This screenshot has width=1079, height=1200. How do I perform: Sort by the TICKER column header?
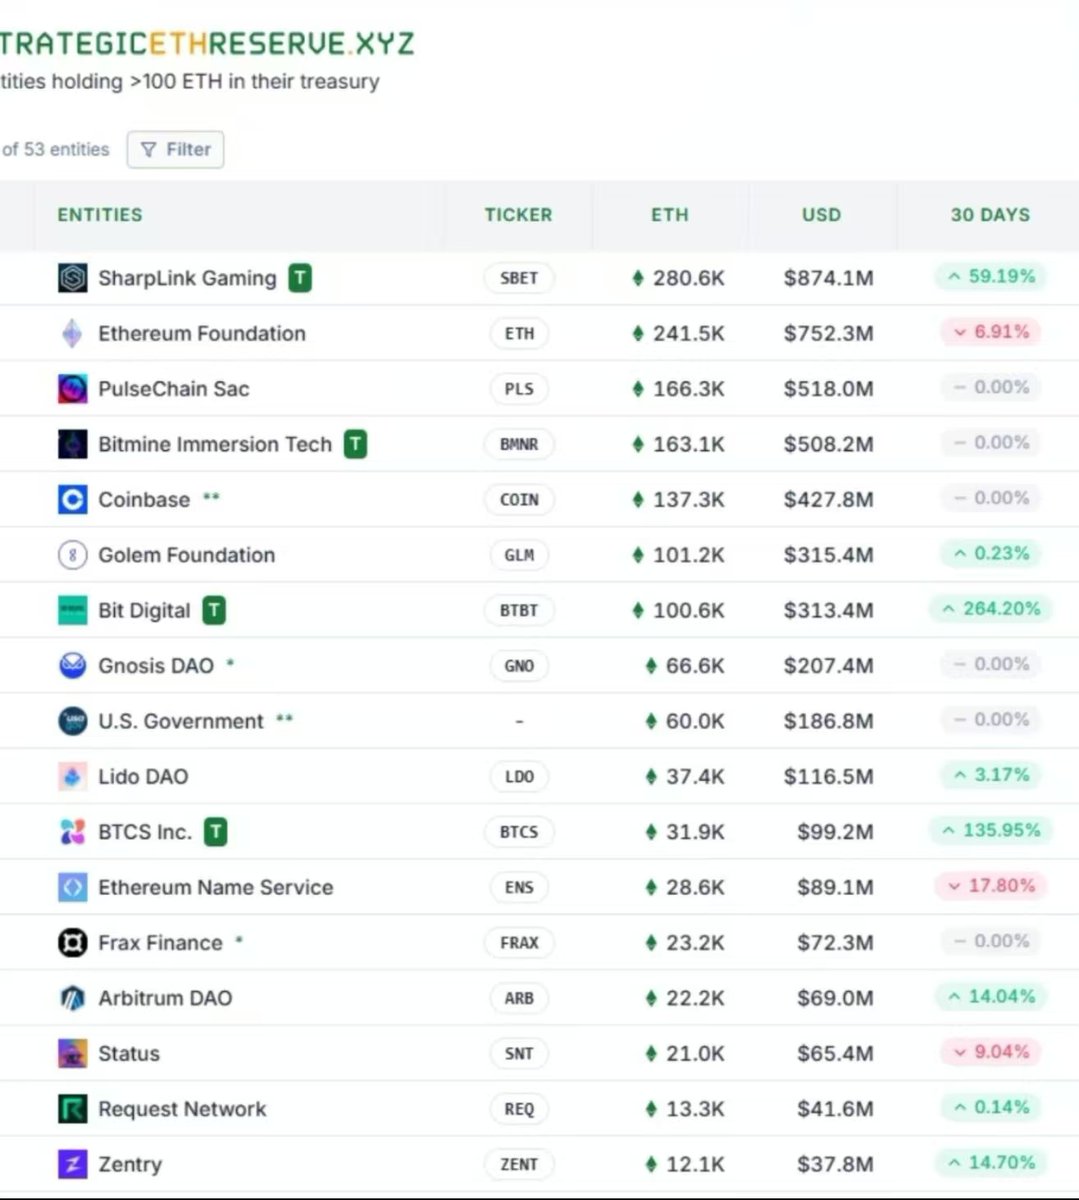click(518, 215)
